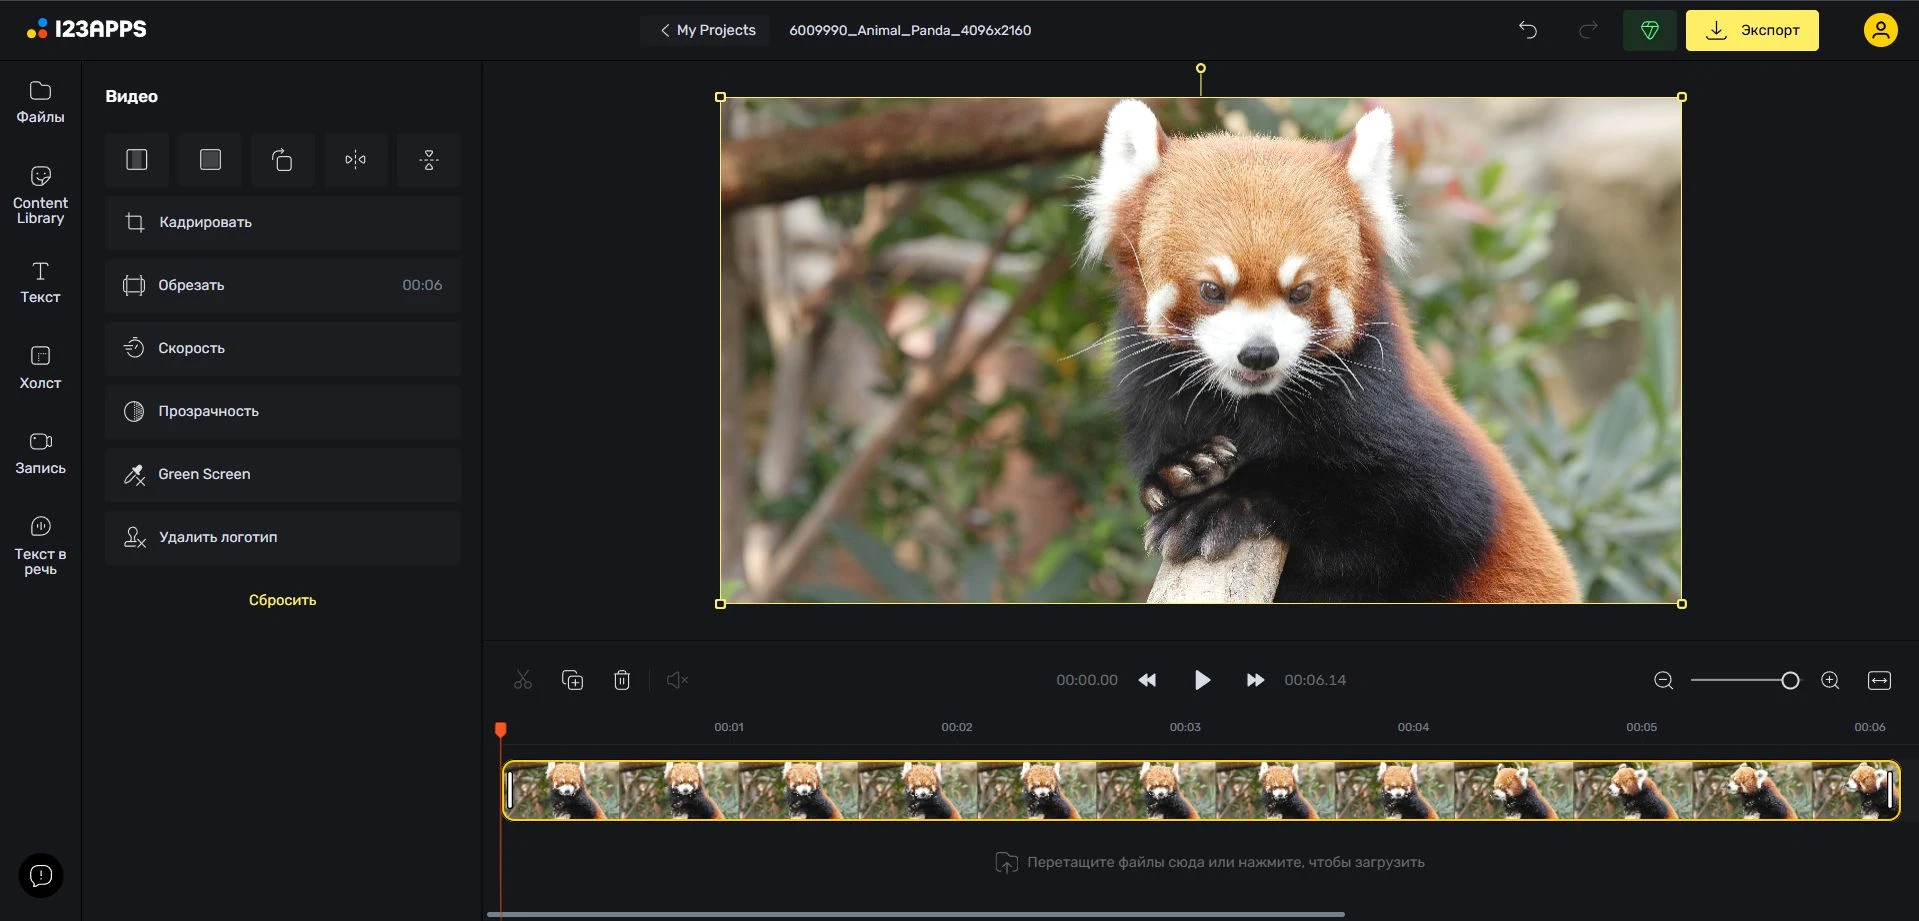Click the rotate video icon

(x=283, y=160)
